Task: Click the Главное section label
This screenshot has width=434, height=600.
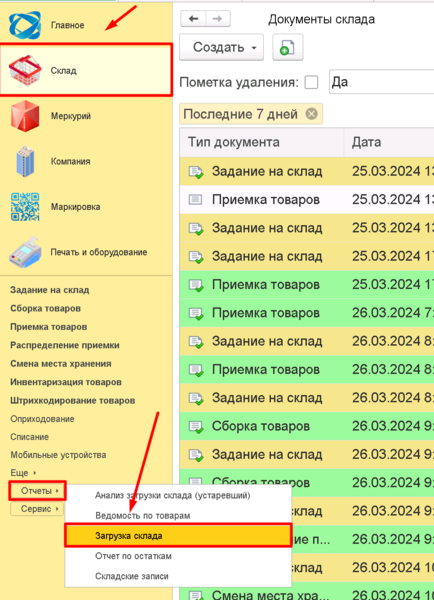Action: tap(67, 25)
